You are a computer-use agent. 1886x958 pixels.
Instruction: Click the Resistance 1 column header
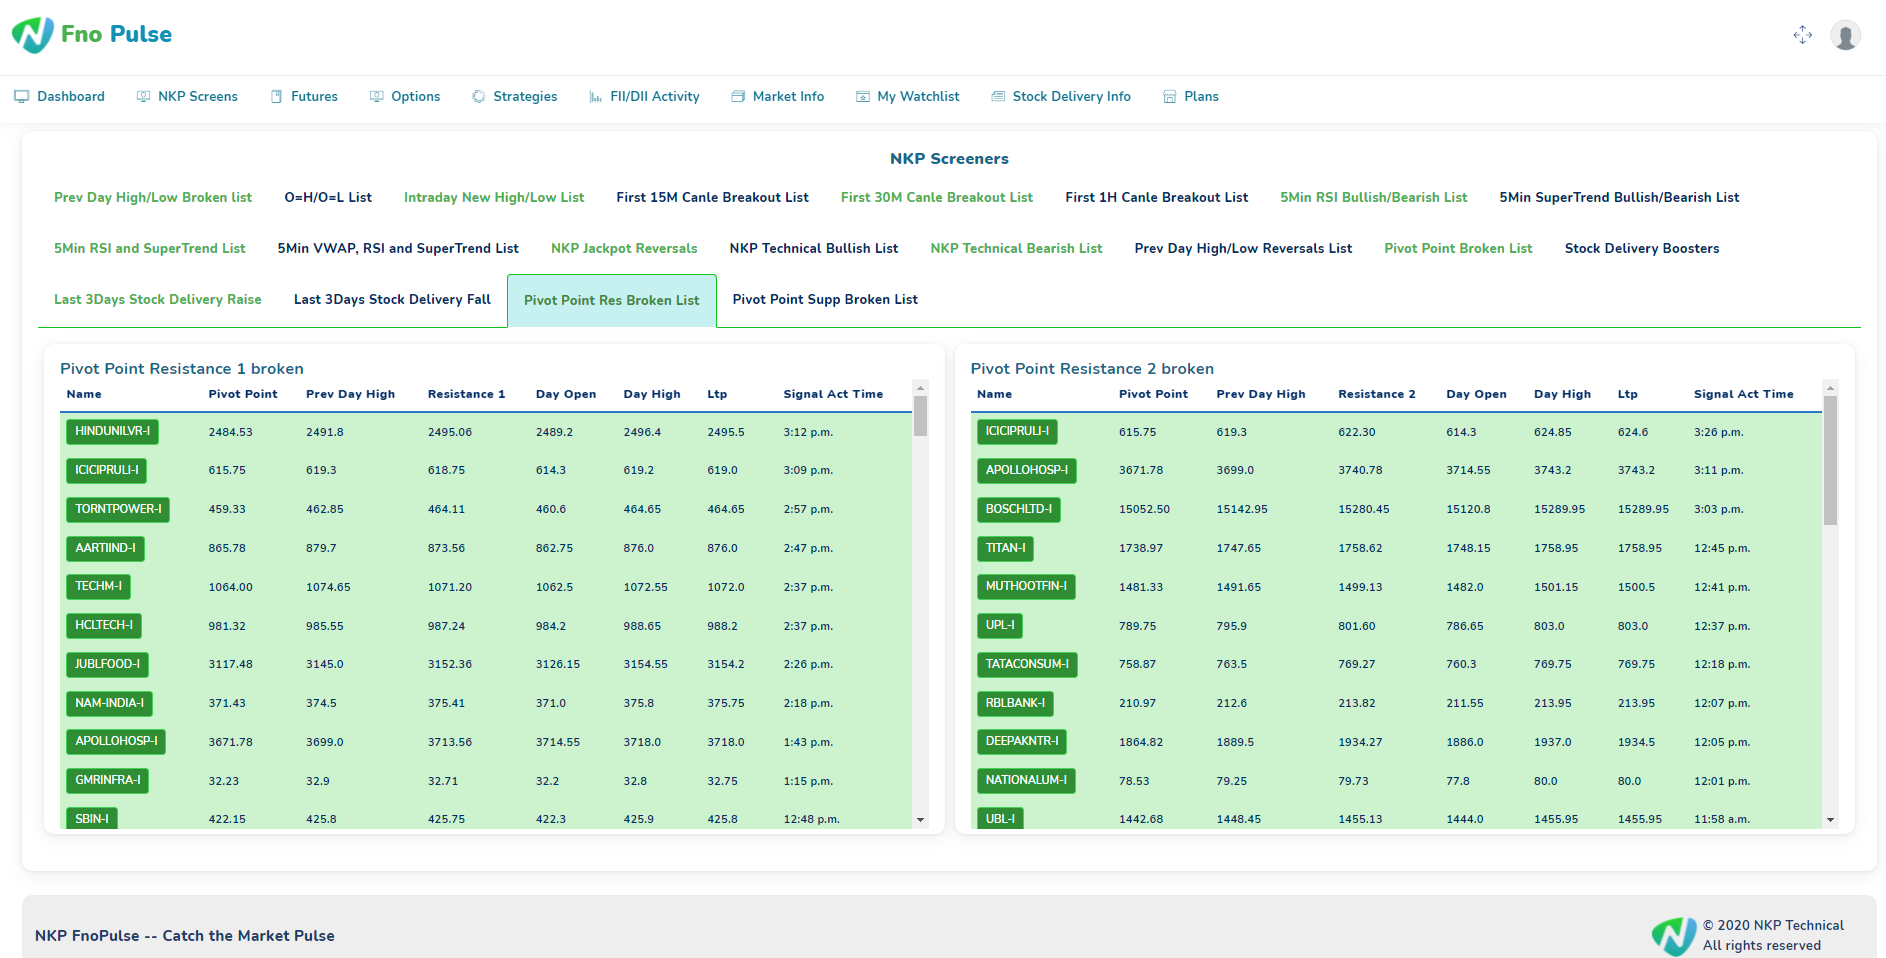pos(466,395)
